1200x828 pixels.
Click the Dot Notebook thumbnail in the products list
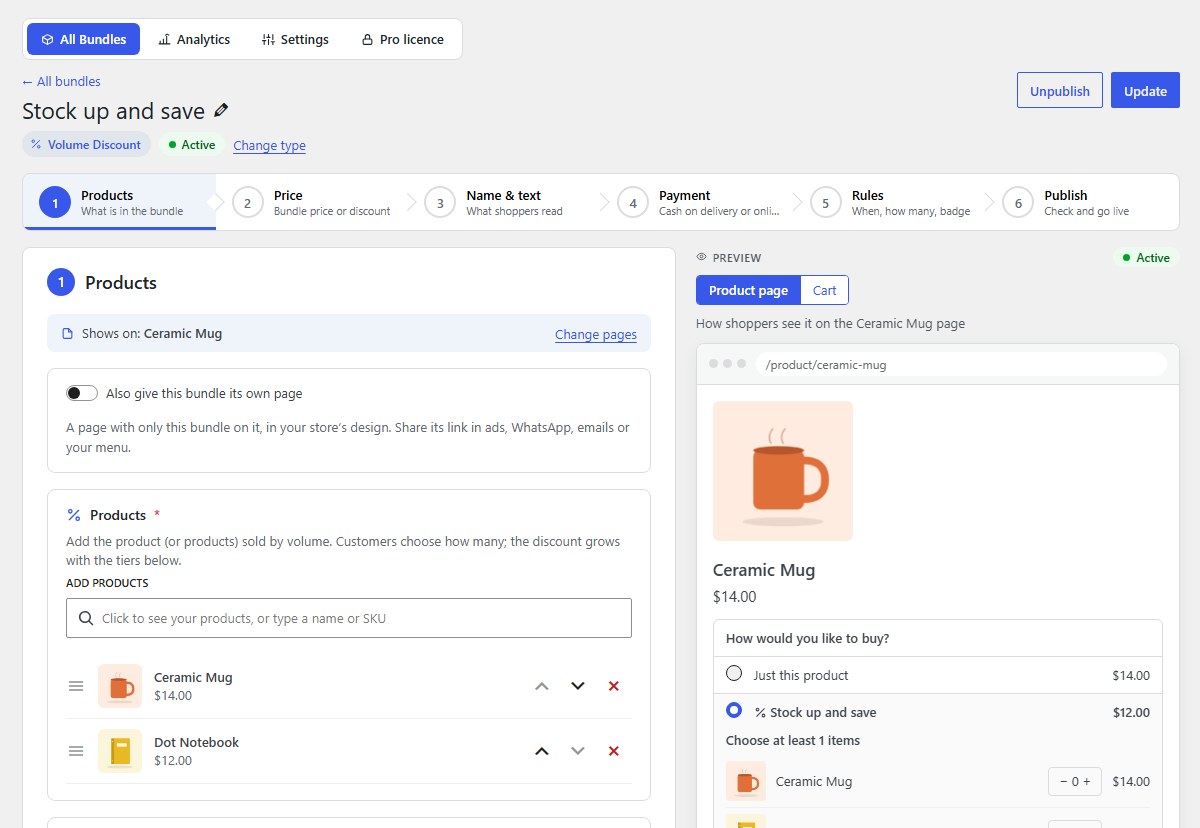[120, 751]
